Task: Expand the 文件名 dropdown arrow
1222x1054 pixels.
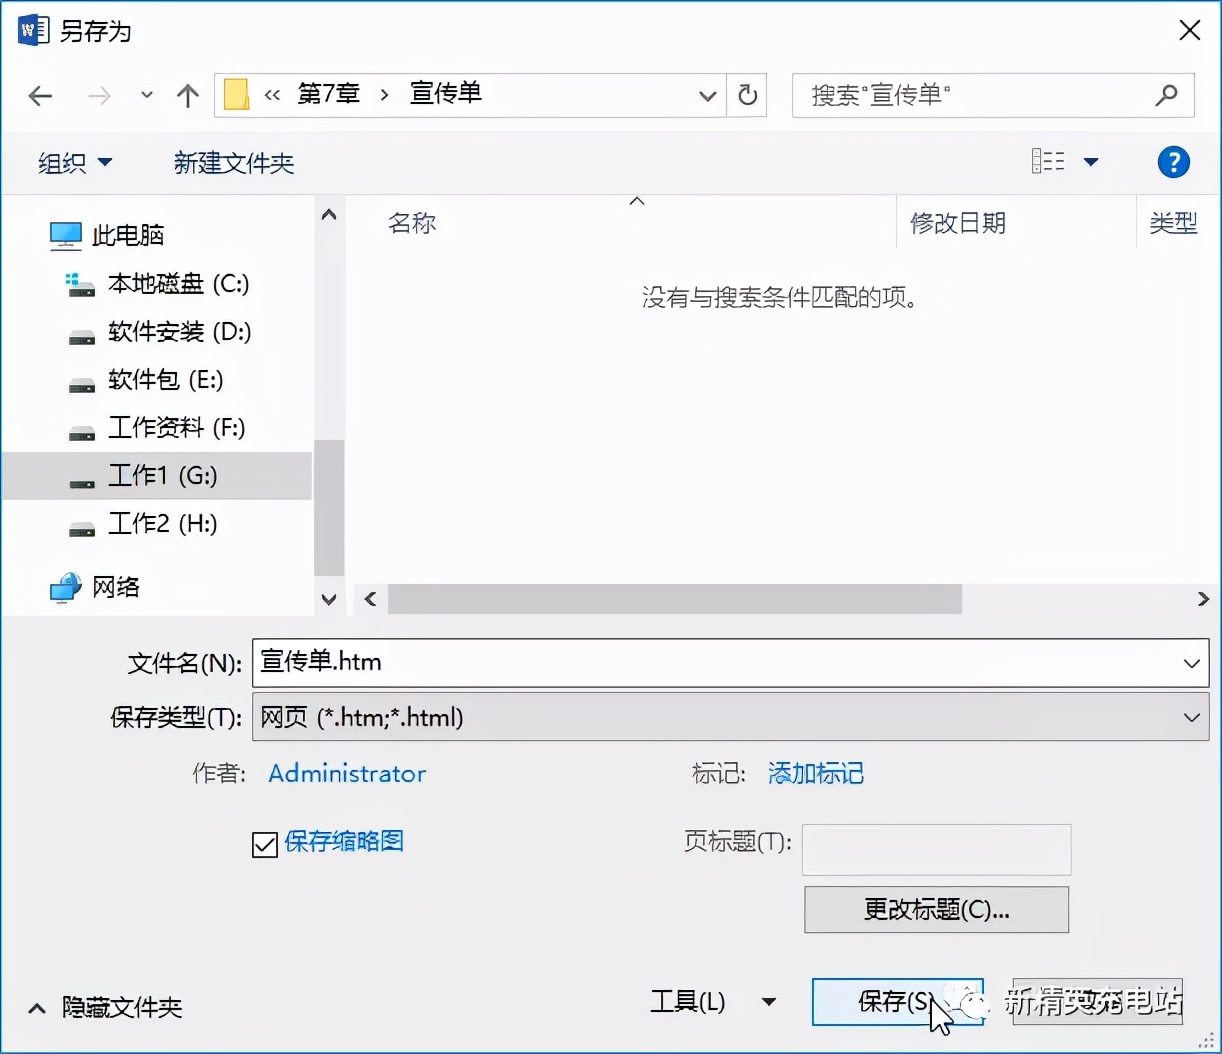Action: point(1191,663)
